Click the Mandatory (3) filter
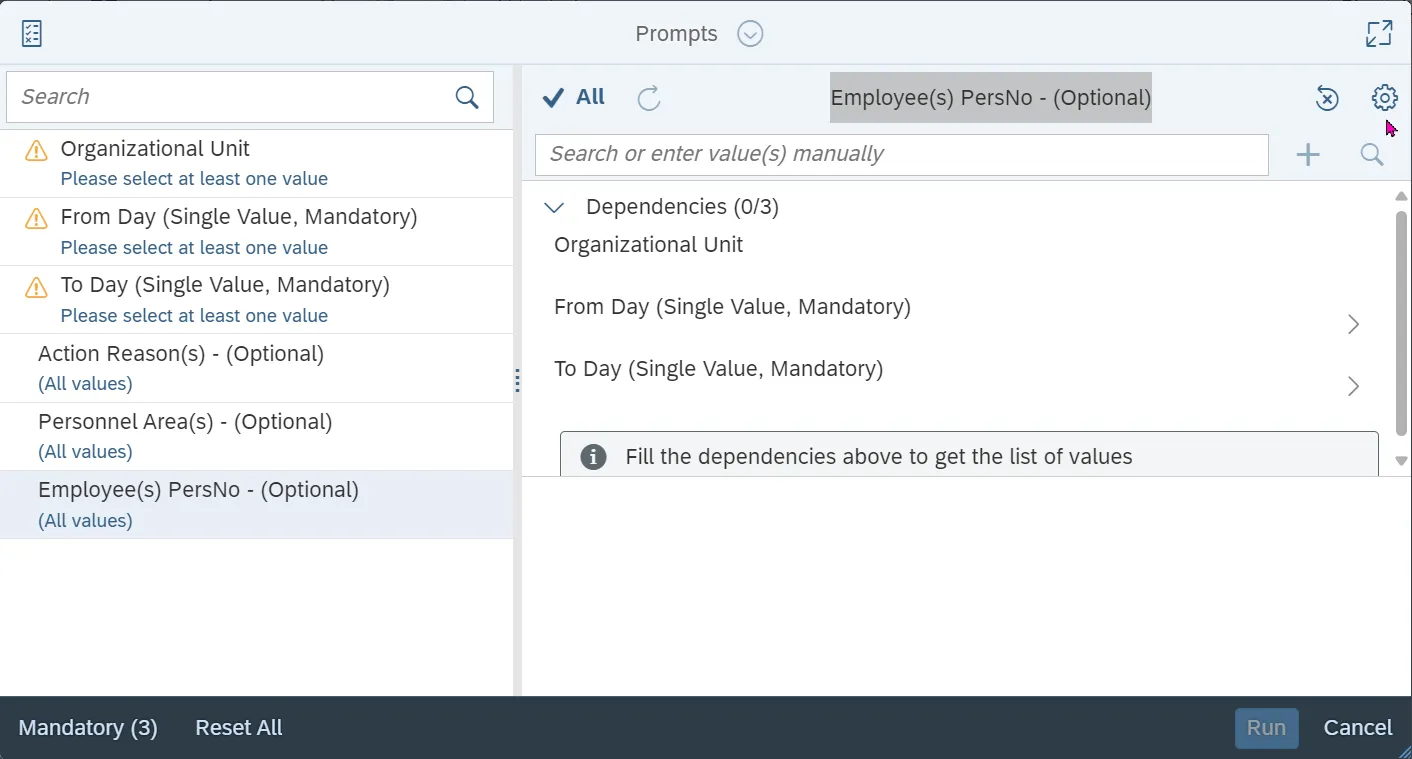The image size is (1412, 759). (x=88, y=728)
